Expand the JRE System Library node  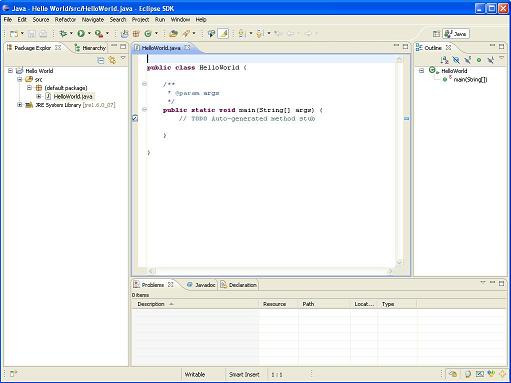[20, 105]
